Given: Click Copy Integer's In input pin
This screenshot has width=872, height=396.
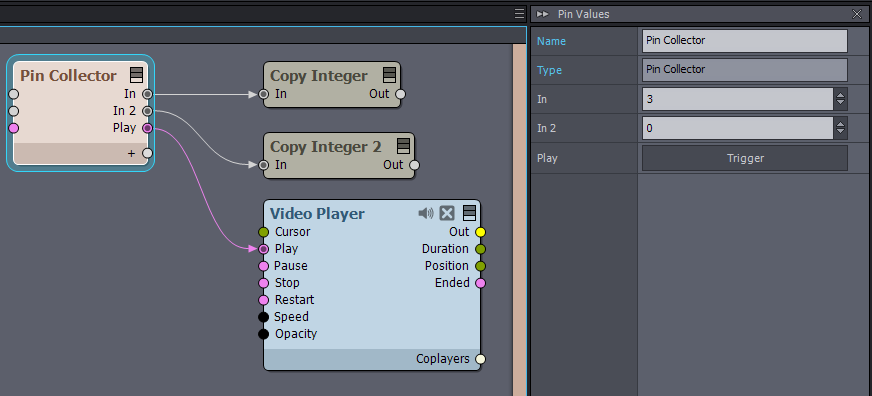Looking at the screenshot, I should coord(264,94).
